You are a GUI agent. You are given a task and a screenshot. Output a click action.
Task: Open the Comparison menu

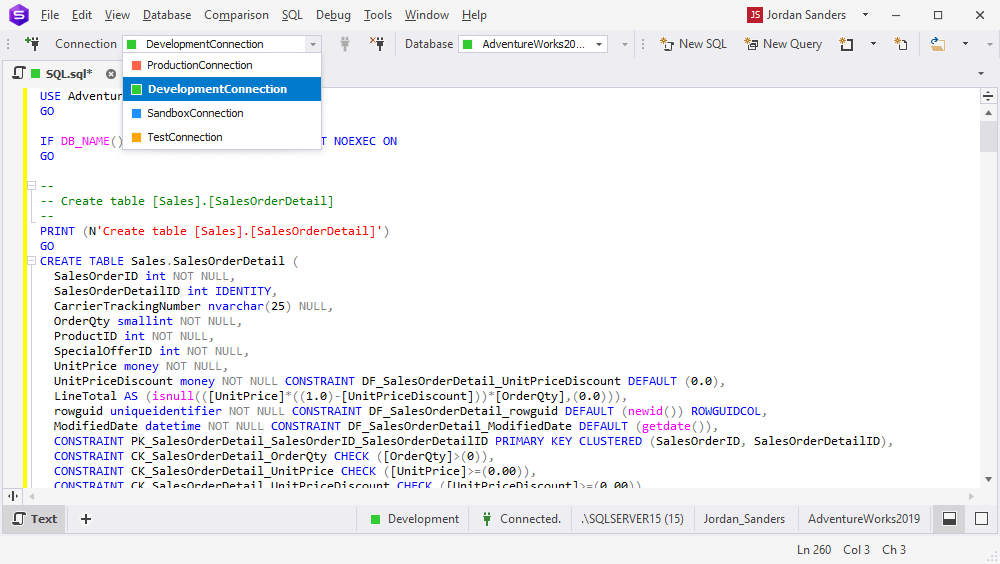coord(237,15)
